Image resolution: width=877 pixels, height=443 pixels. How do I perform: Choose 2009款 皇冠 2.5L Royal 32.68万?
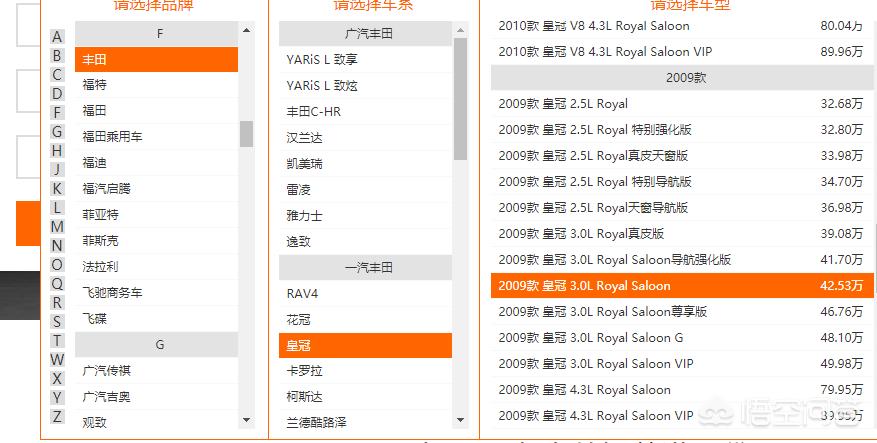point(682,104)
